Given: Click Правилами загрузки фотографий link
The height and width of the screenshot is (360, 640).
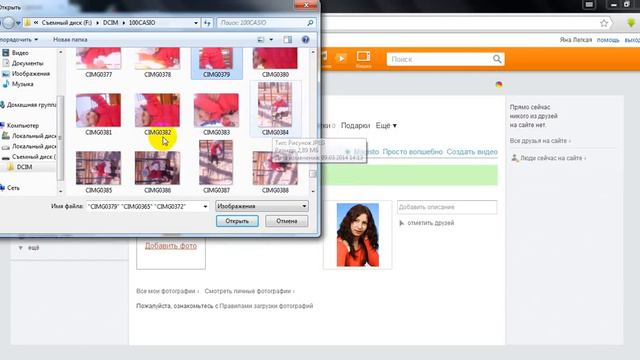Looking at the screenshot, I should click(x=266, y=306).
